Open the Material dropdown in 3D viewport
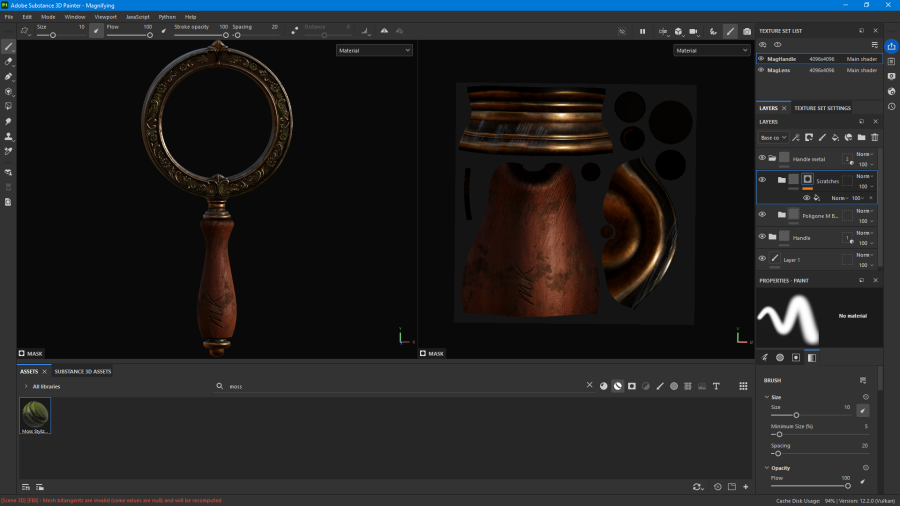Image resolution: width=900 pixels, height=506 pixels. [374, 50]
